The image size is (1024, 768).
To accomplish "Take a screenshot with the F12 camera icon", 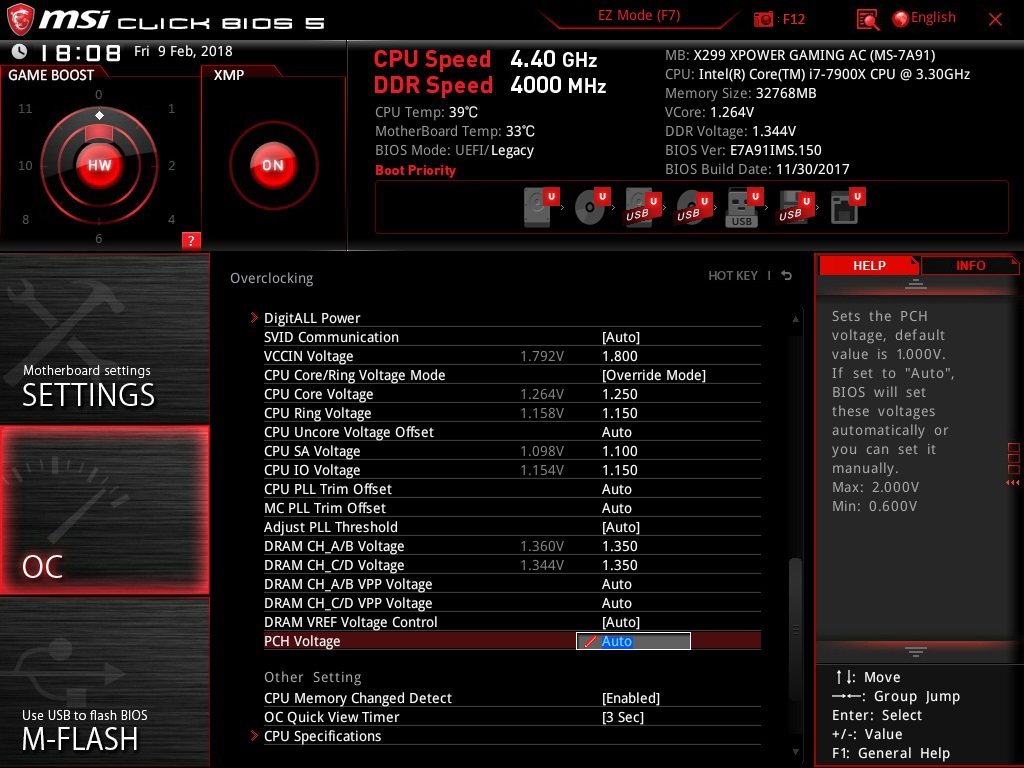I will 763,19.
